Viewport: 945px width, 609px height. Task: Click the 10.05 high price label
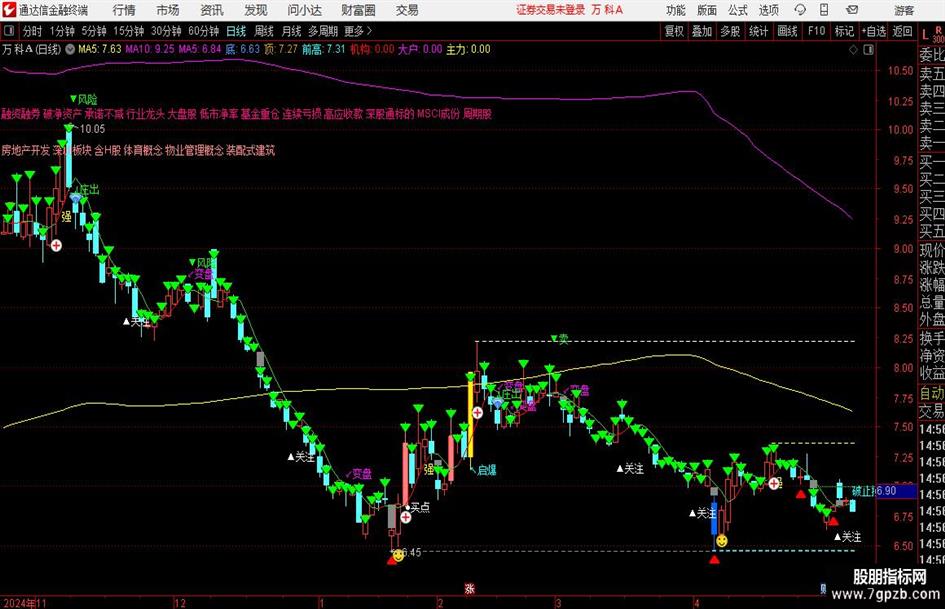(92, 129)
